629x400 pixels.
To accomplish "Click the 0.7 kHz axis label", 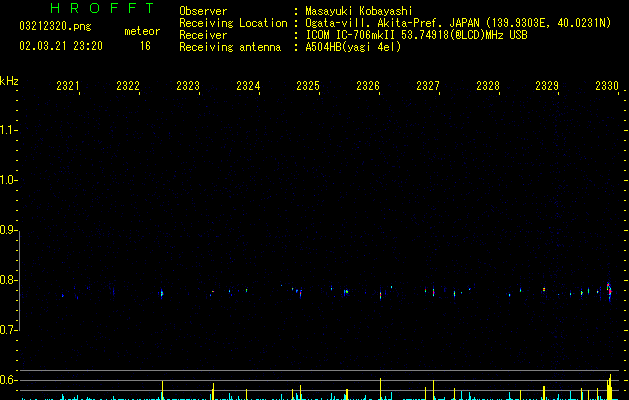I will (x=8, y=330).
